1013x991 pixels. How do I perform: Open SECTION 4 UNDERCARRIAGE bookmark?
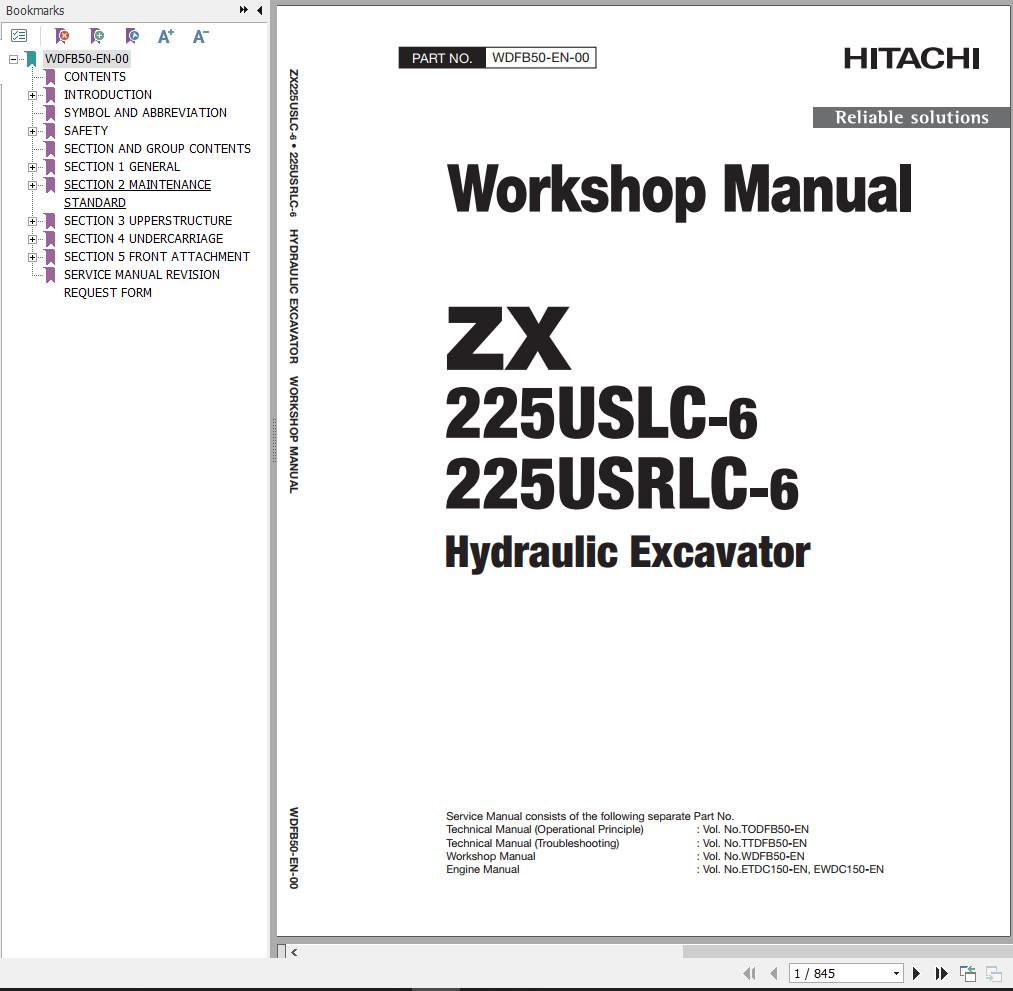(x=143, y=239)
